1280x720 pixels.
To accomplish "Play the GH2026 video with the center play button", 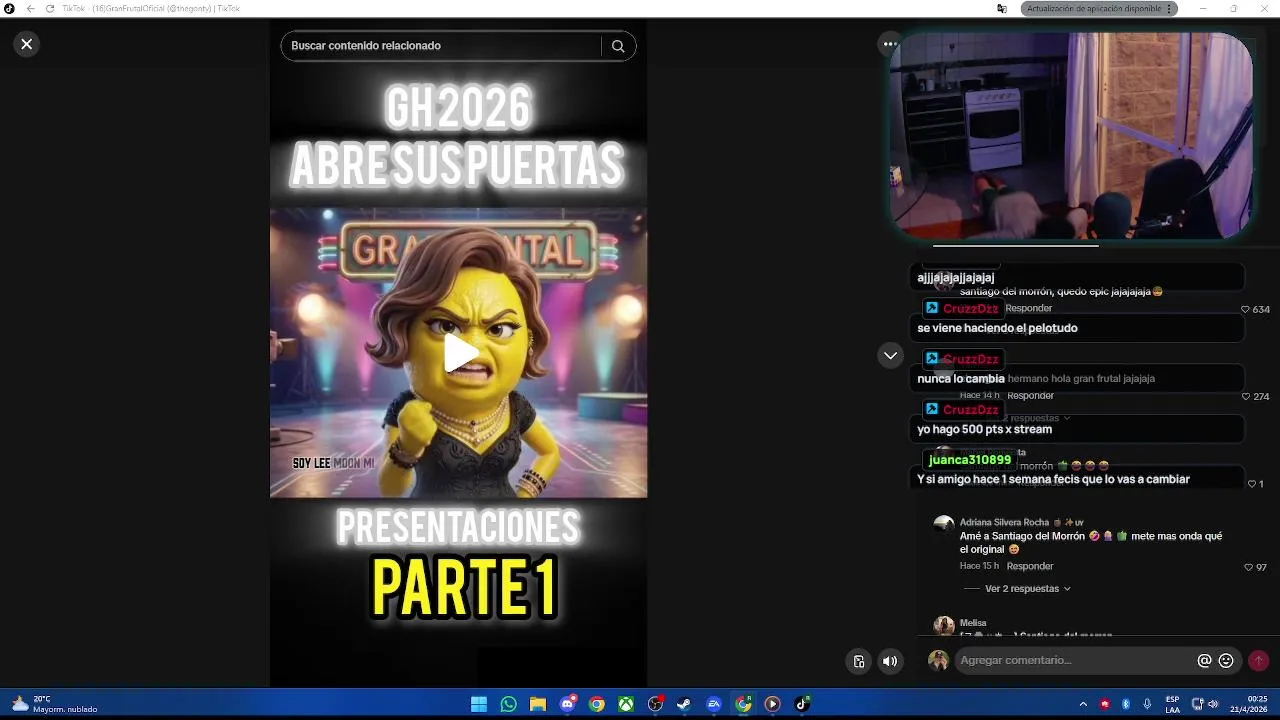I will pos(459,353).
